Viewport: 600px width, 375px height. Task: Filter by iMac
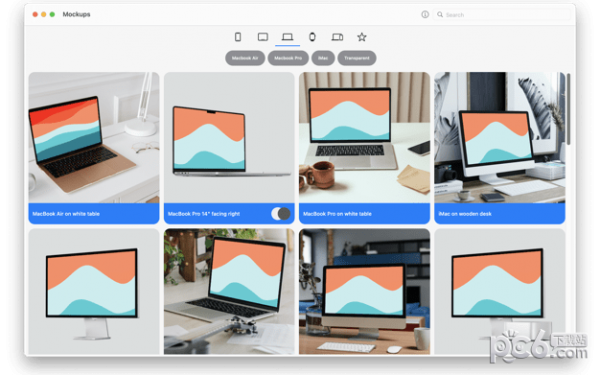(x=323, y=58)
